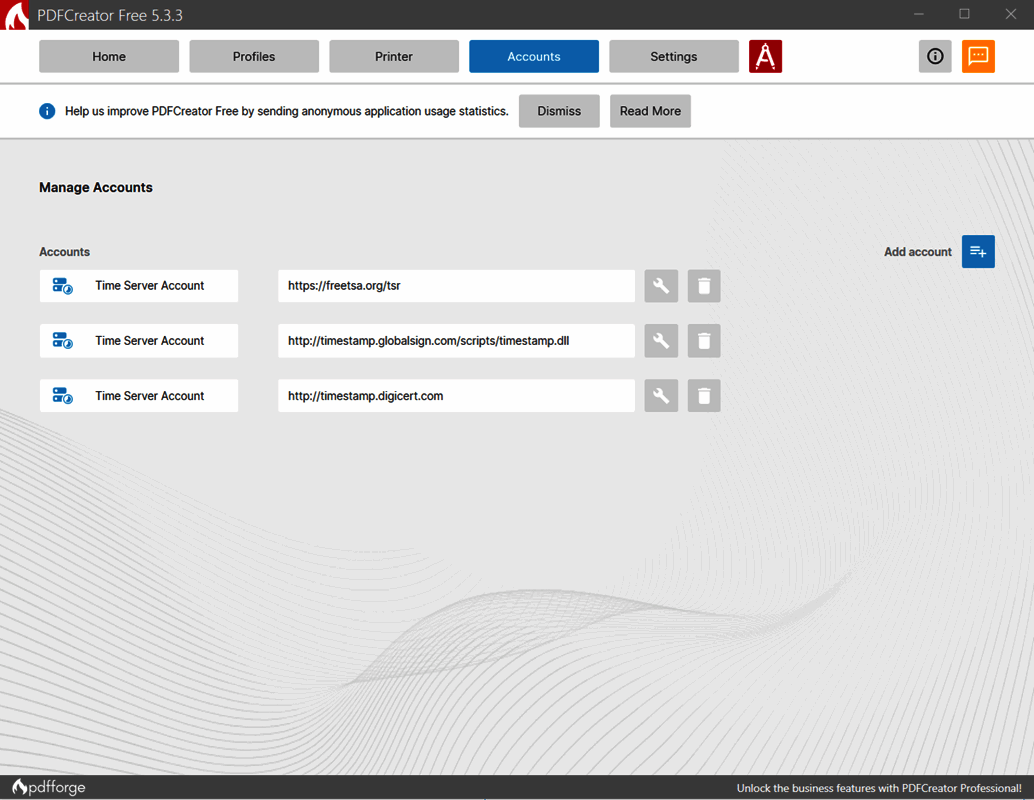Screen dimensions: 1034x800
Task: Click Time Server Account label in the freetsa row
Action: click(x=150, y=286)
